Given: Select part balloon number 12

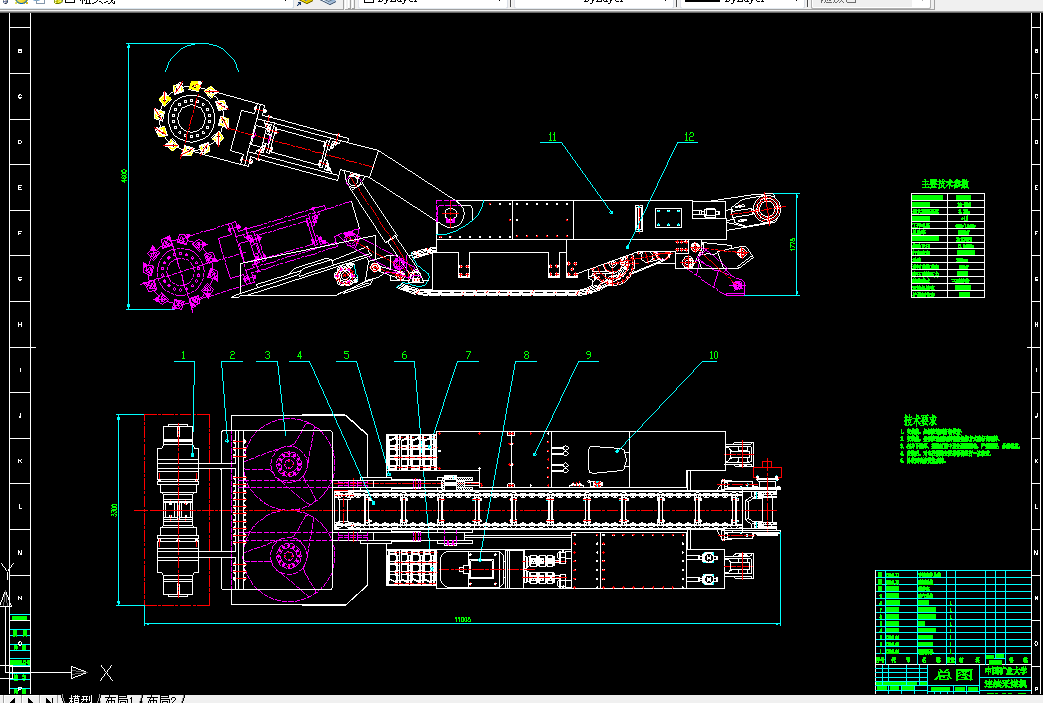Looking at the screenshot, I should [689, 136].
